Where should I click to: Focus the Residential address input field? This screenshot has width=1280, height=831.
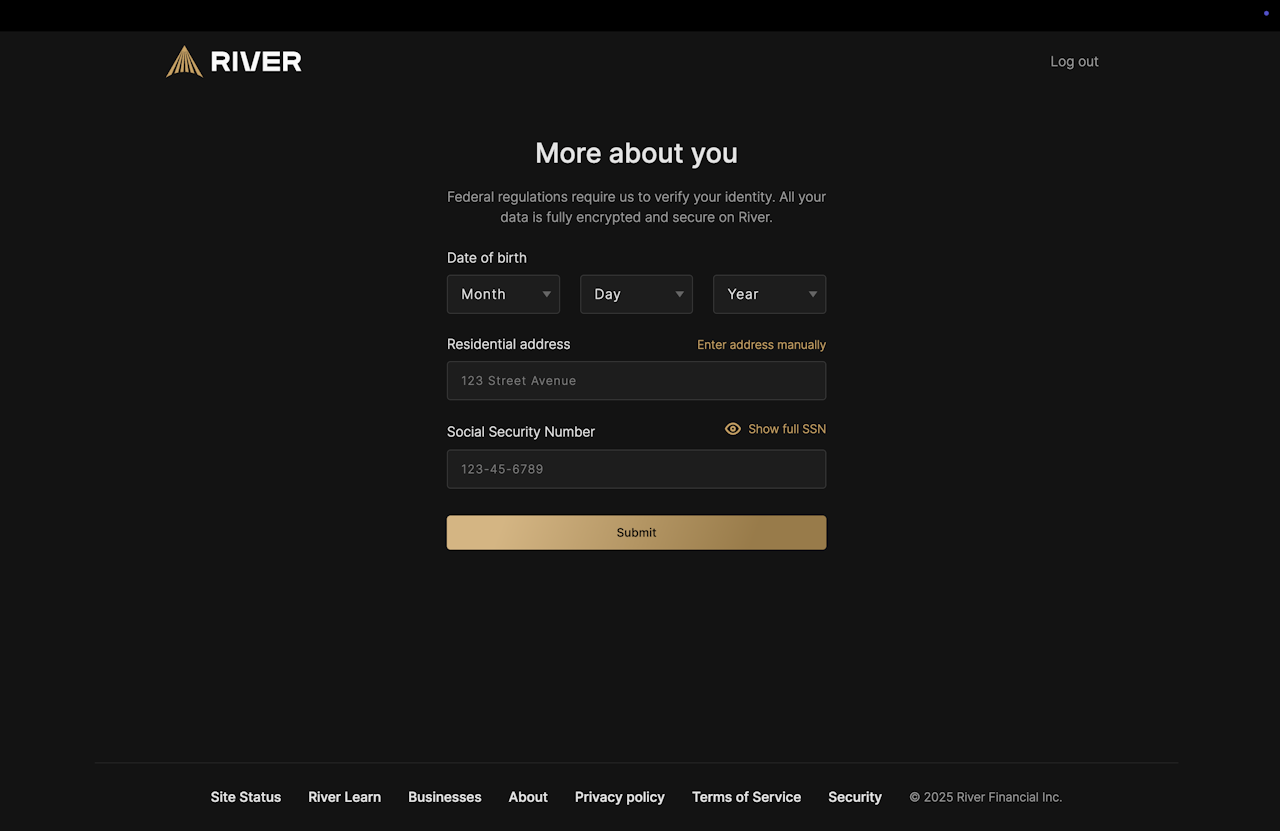636,381
